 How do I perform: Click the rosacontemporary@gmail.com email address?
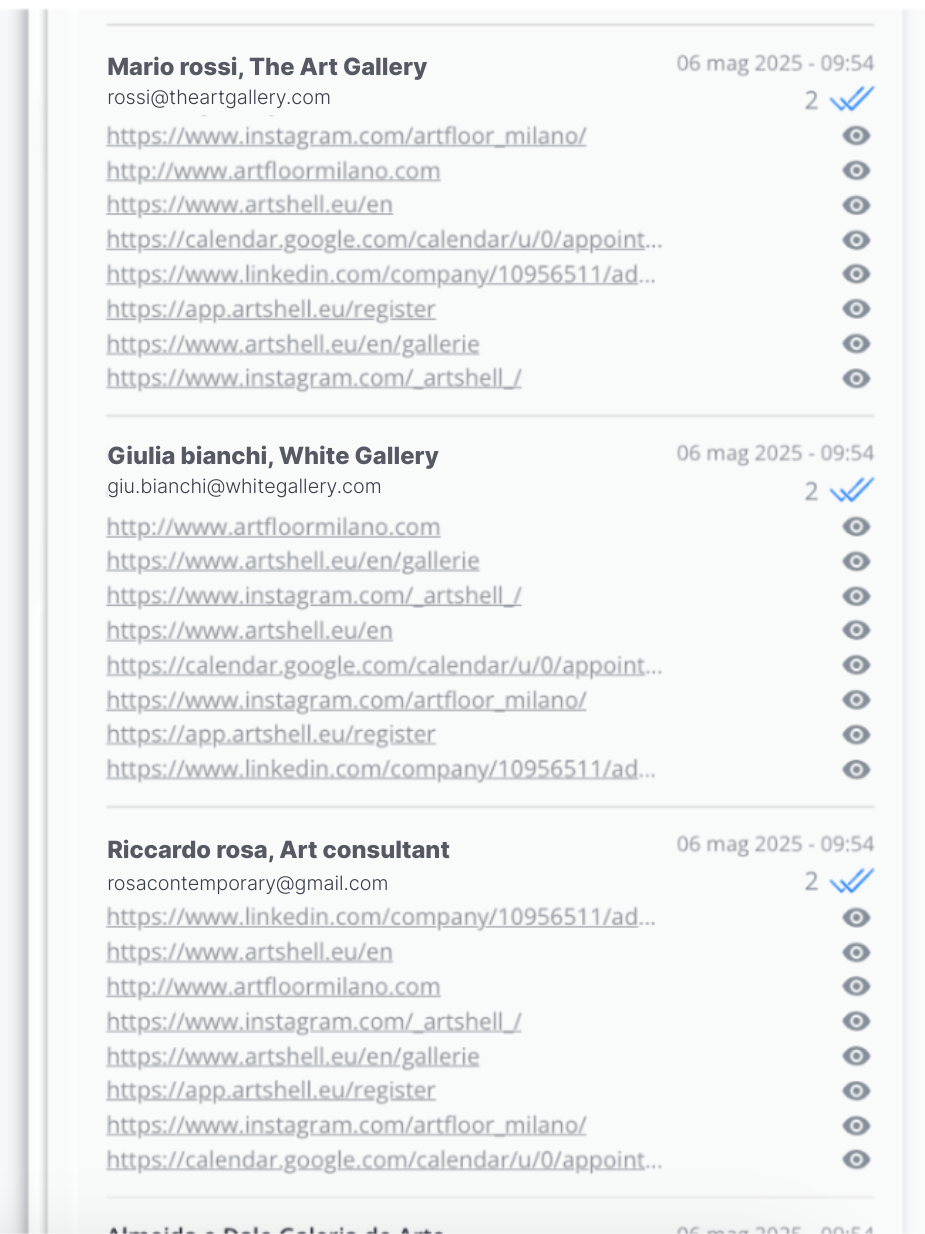tap(247, 883)
